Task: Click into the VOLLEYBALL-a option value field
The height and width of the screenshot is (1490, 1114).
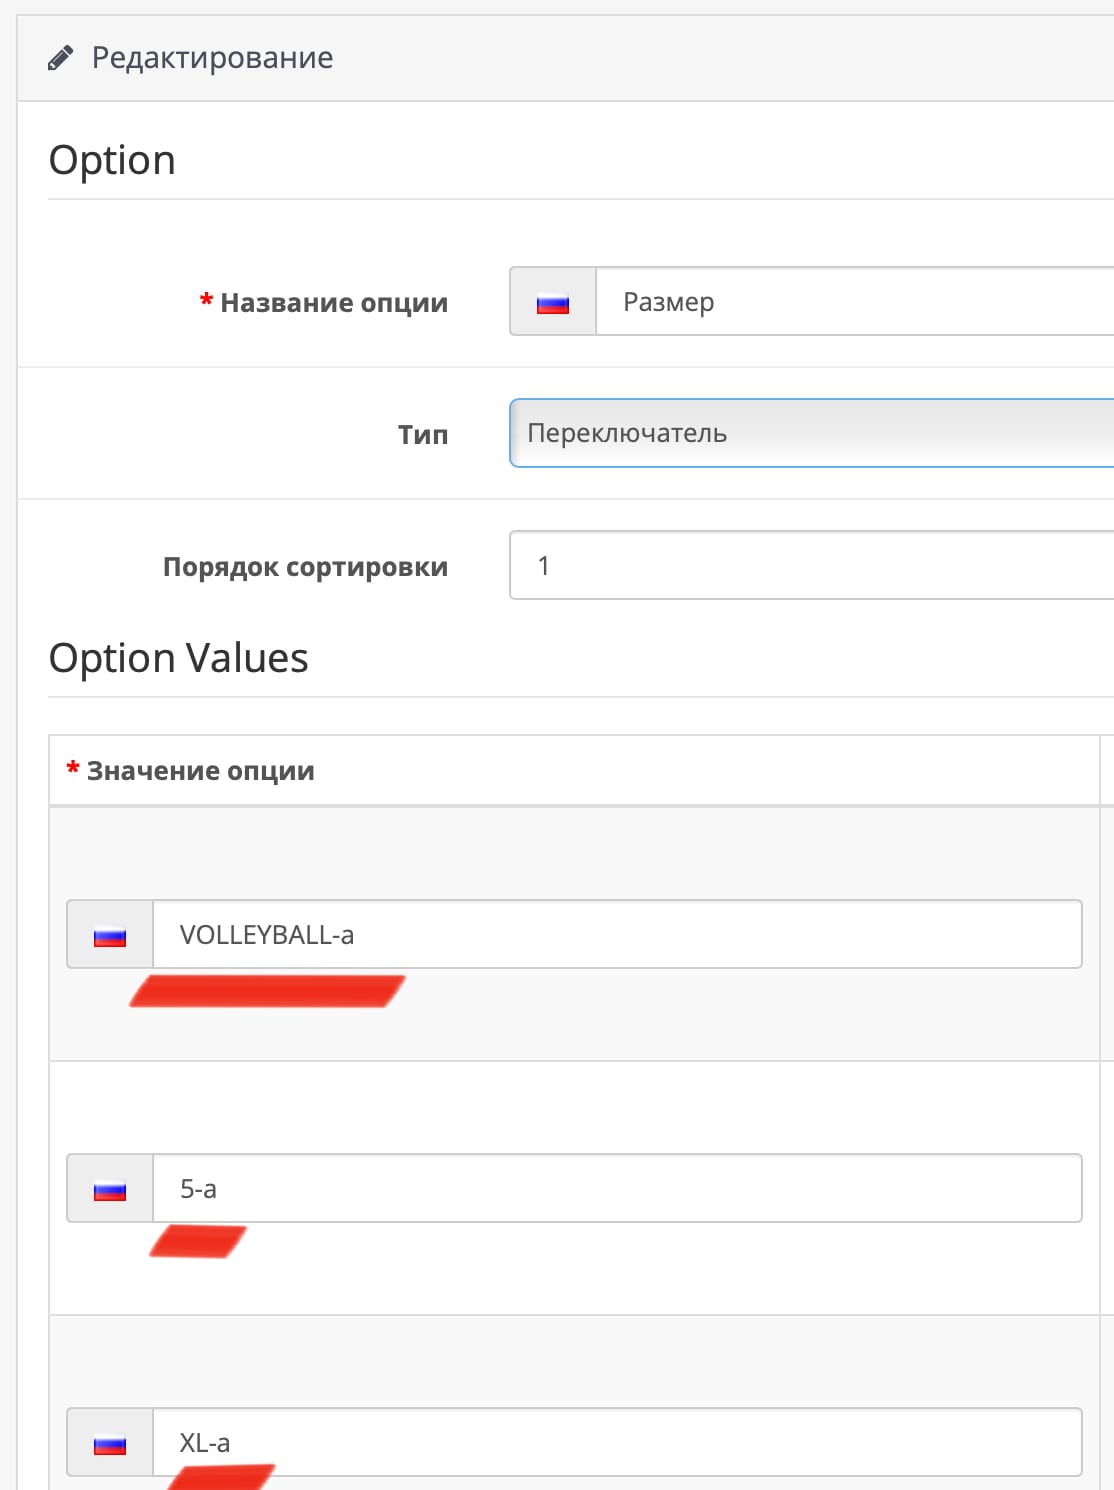Action: (x=616, y=935)
